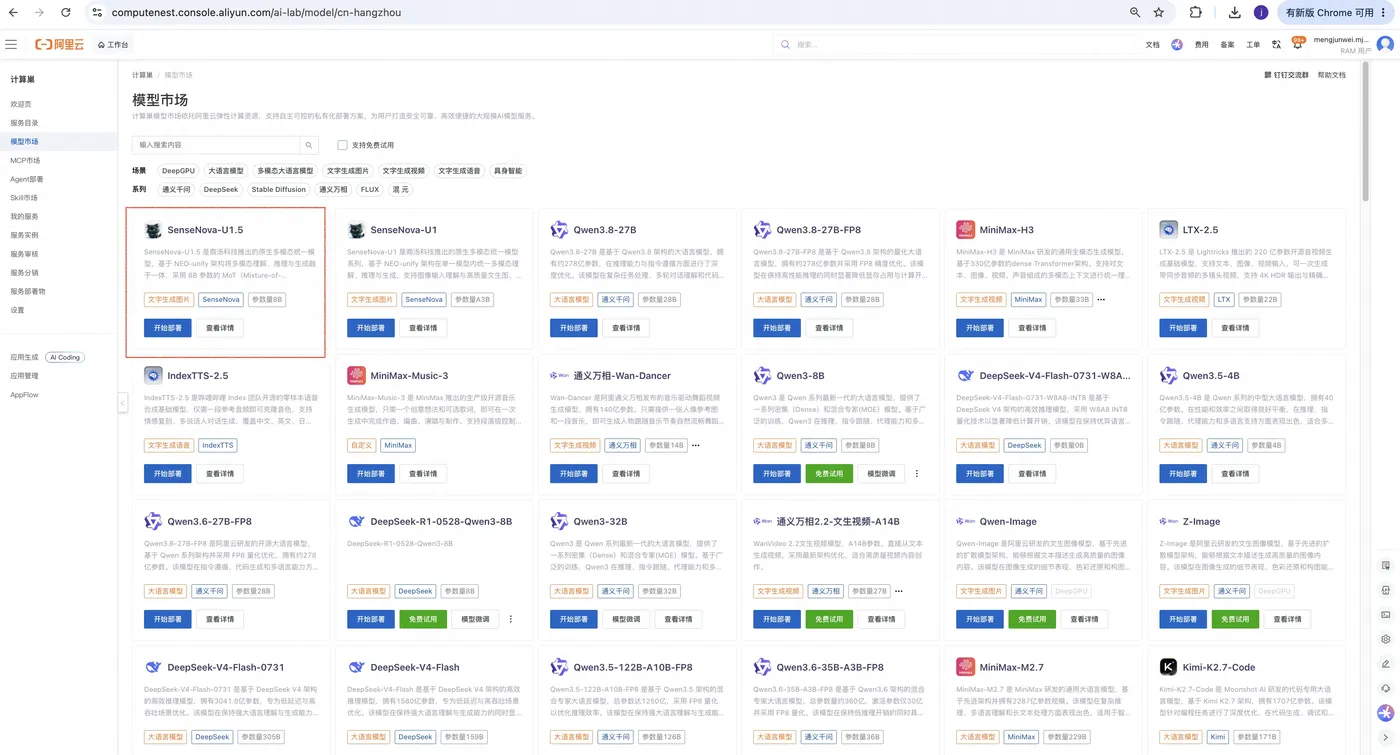Click the MiniMax-H3 model logo
Viewport: 1400px width, 755px height.
coord(965,230)
